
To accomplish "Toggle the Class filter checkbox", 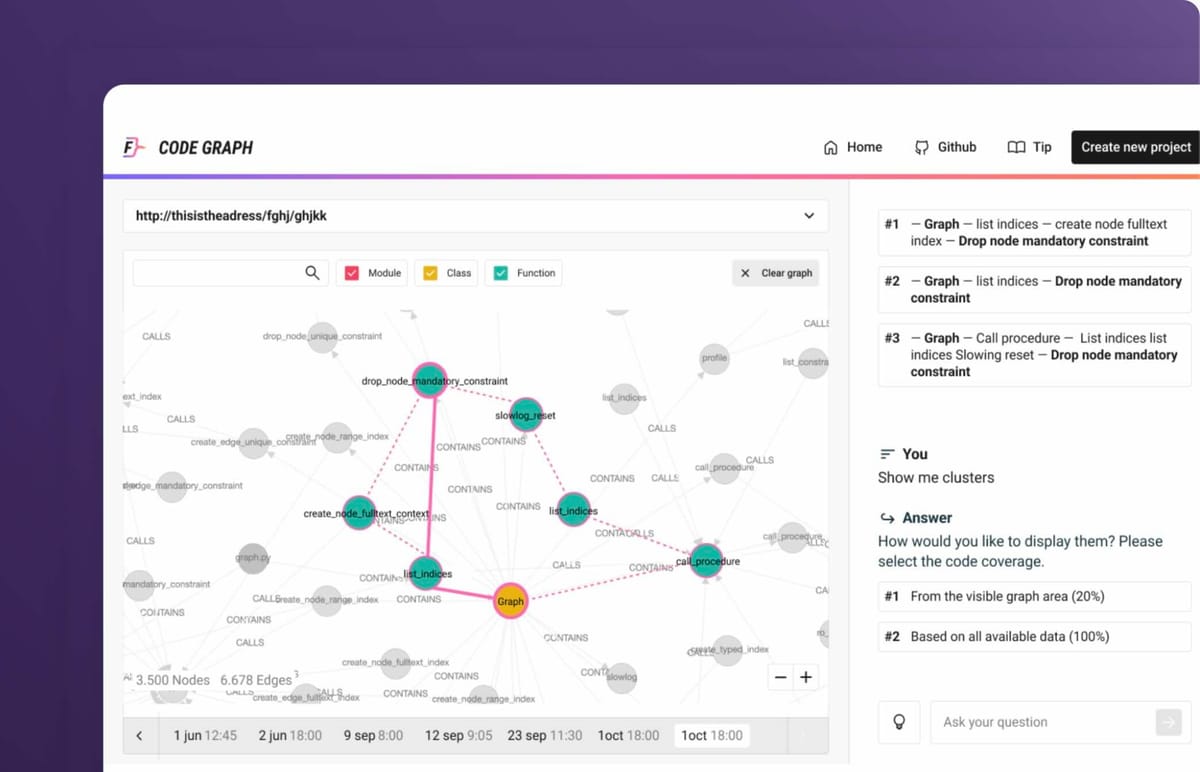I will click(x=430, y=273).
